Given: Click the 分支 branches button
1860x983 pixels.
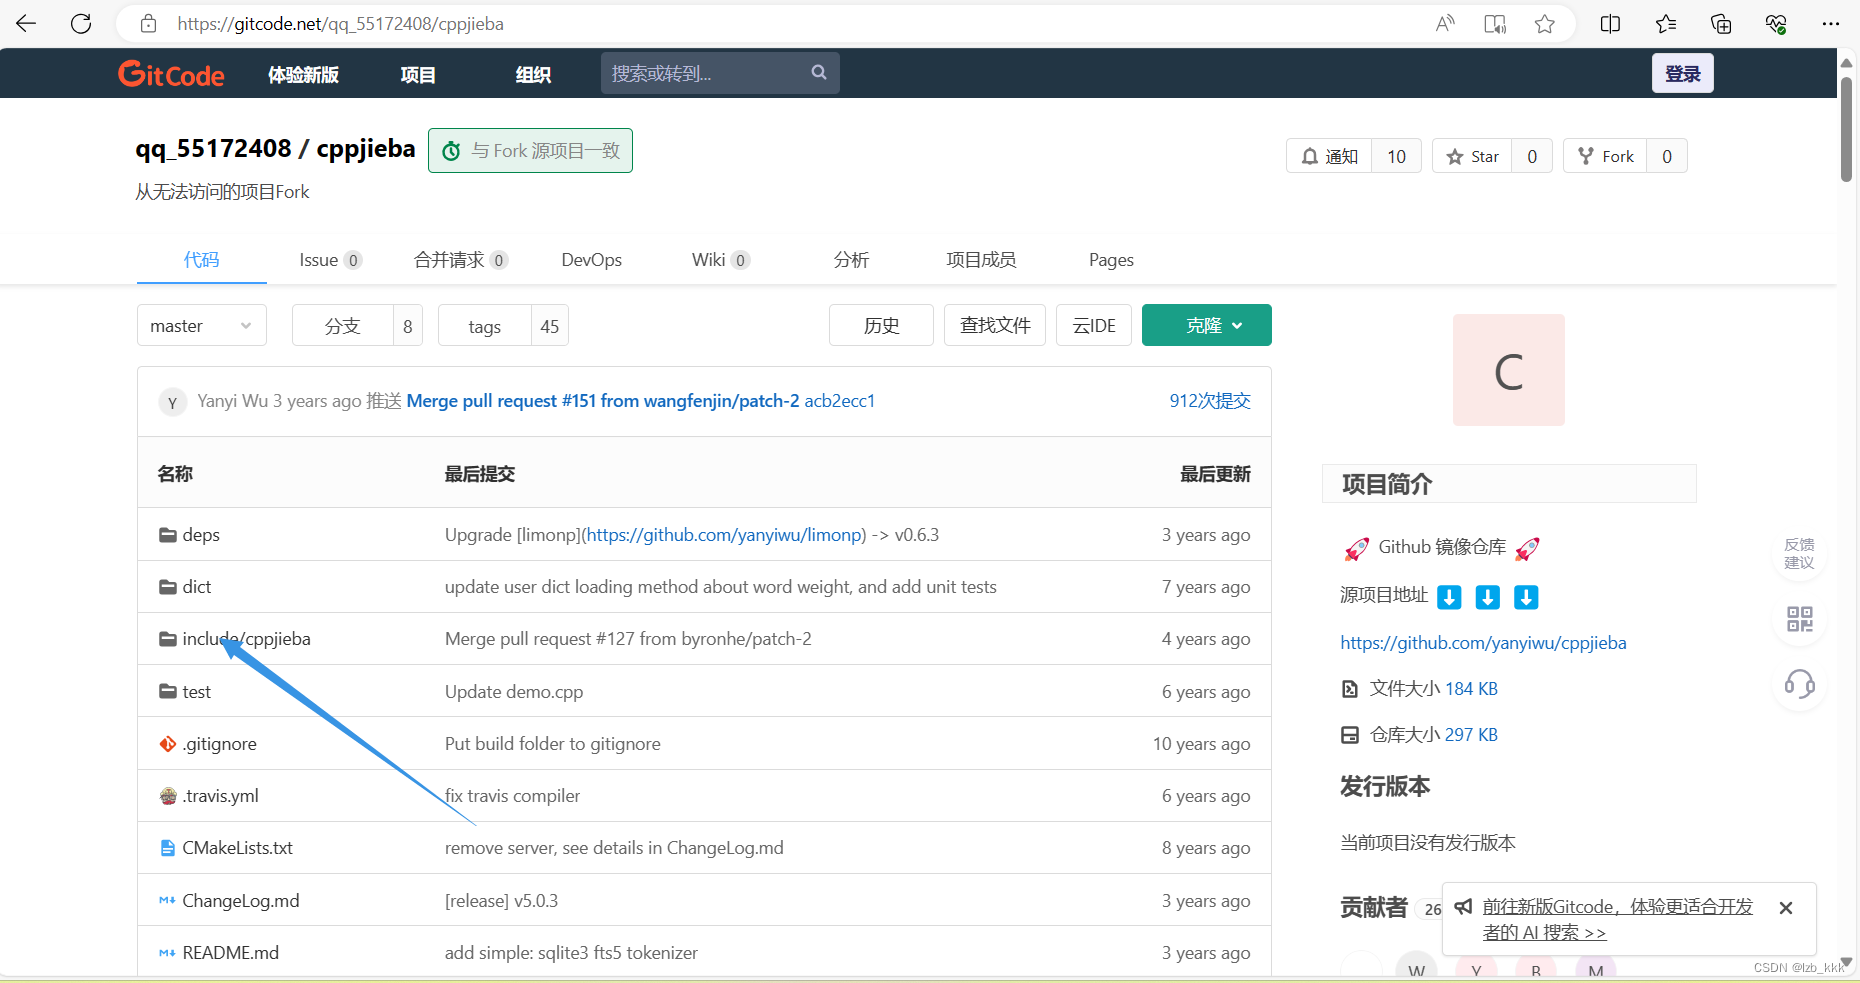Looking at the screenshot, I should 343,326.
